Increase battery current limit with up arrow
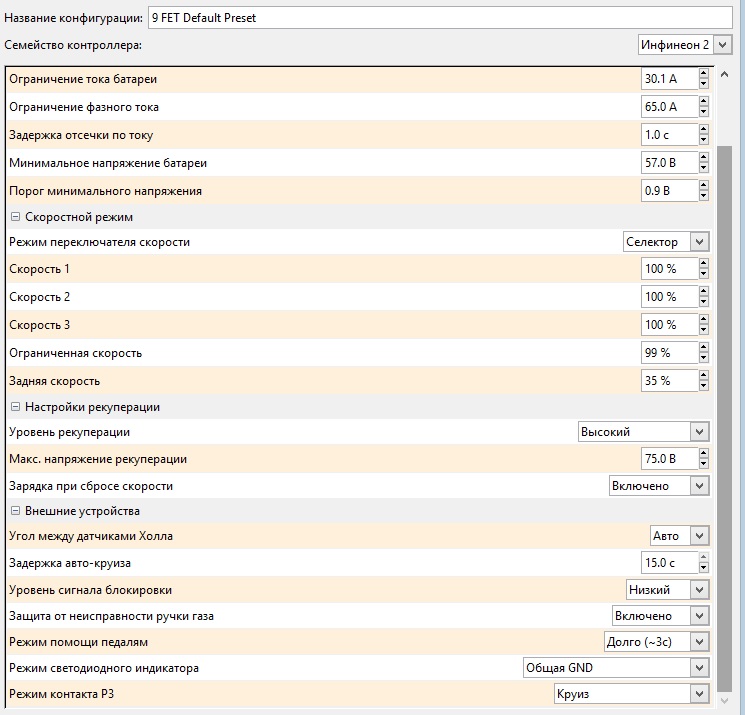 (704, 73)
